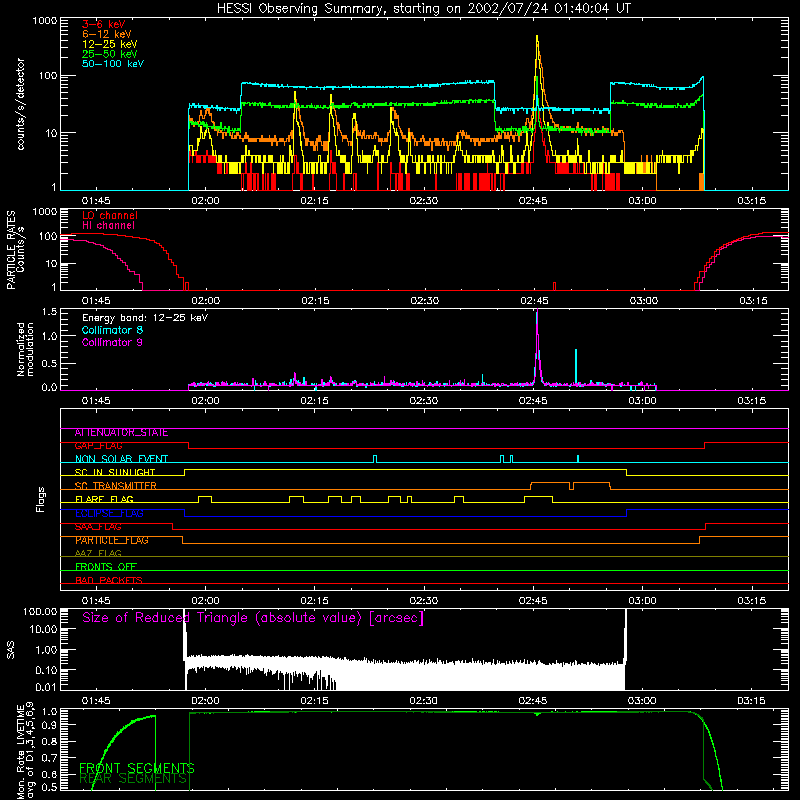Viewport: 800px width, 800px height.
Task: Click the 100.00 tick on SAS axis
Action: click(40, 611)
